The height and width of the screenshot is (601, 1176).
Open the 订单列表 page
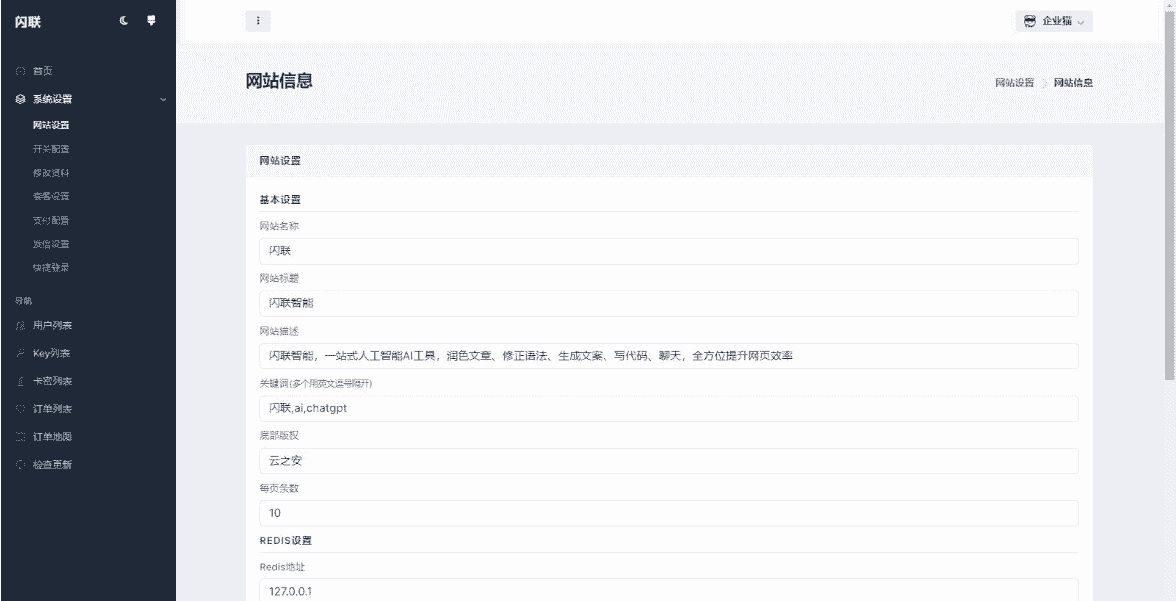click(52, 409)
